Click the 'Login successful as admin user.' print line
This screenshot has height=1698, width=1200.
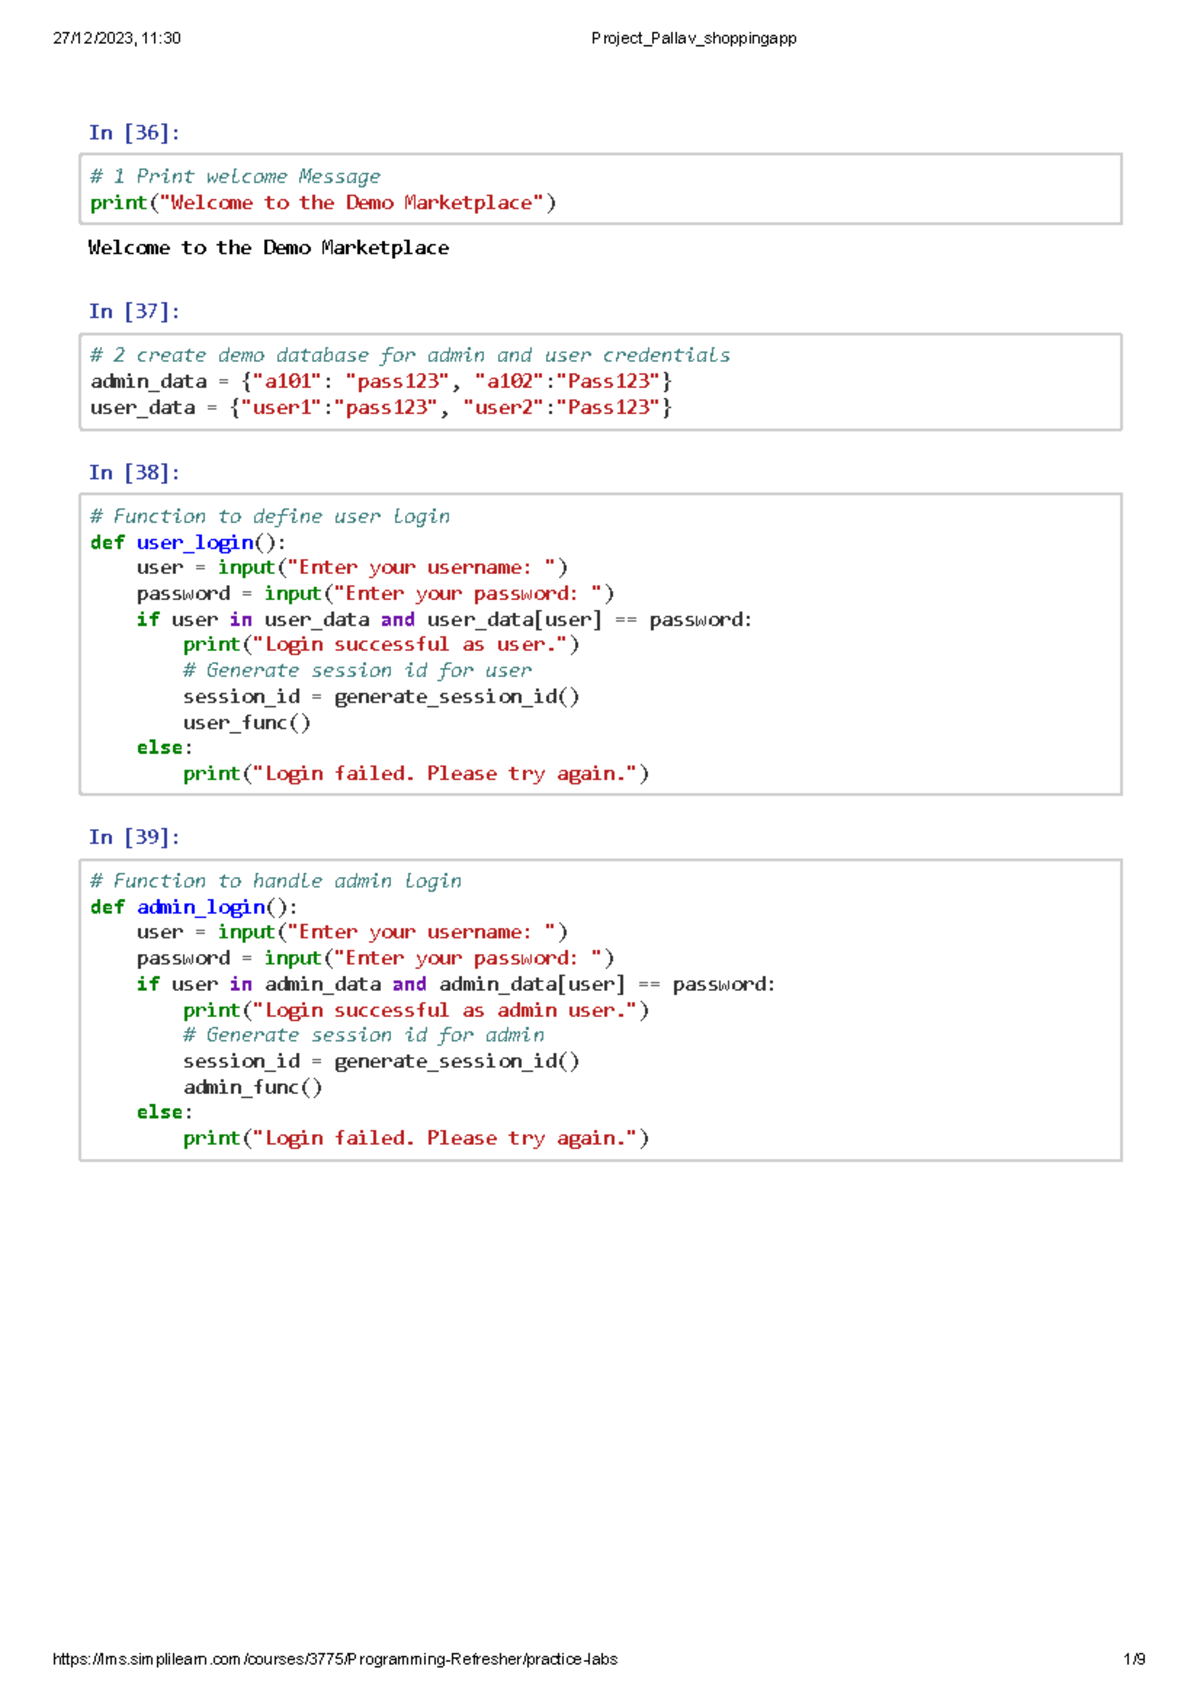click(x=415, y=1011)
